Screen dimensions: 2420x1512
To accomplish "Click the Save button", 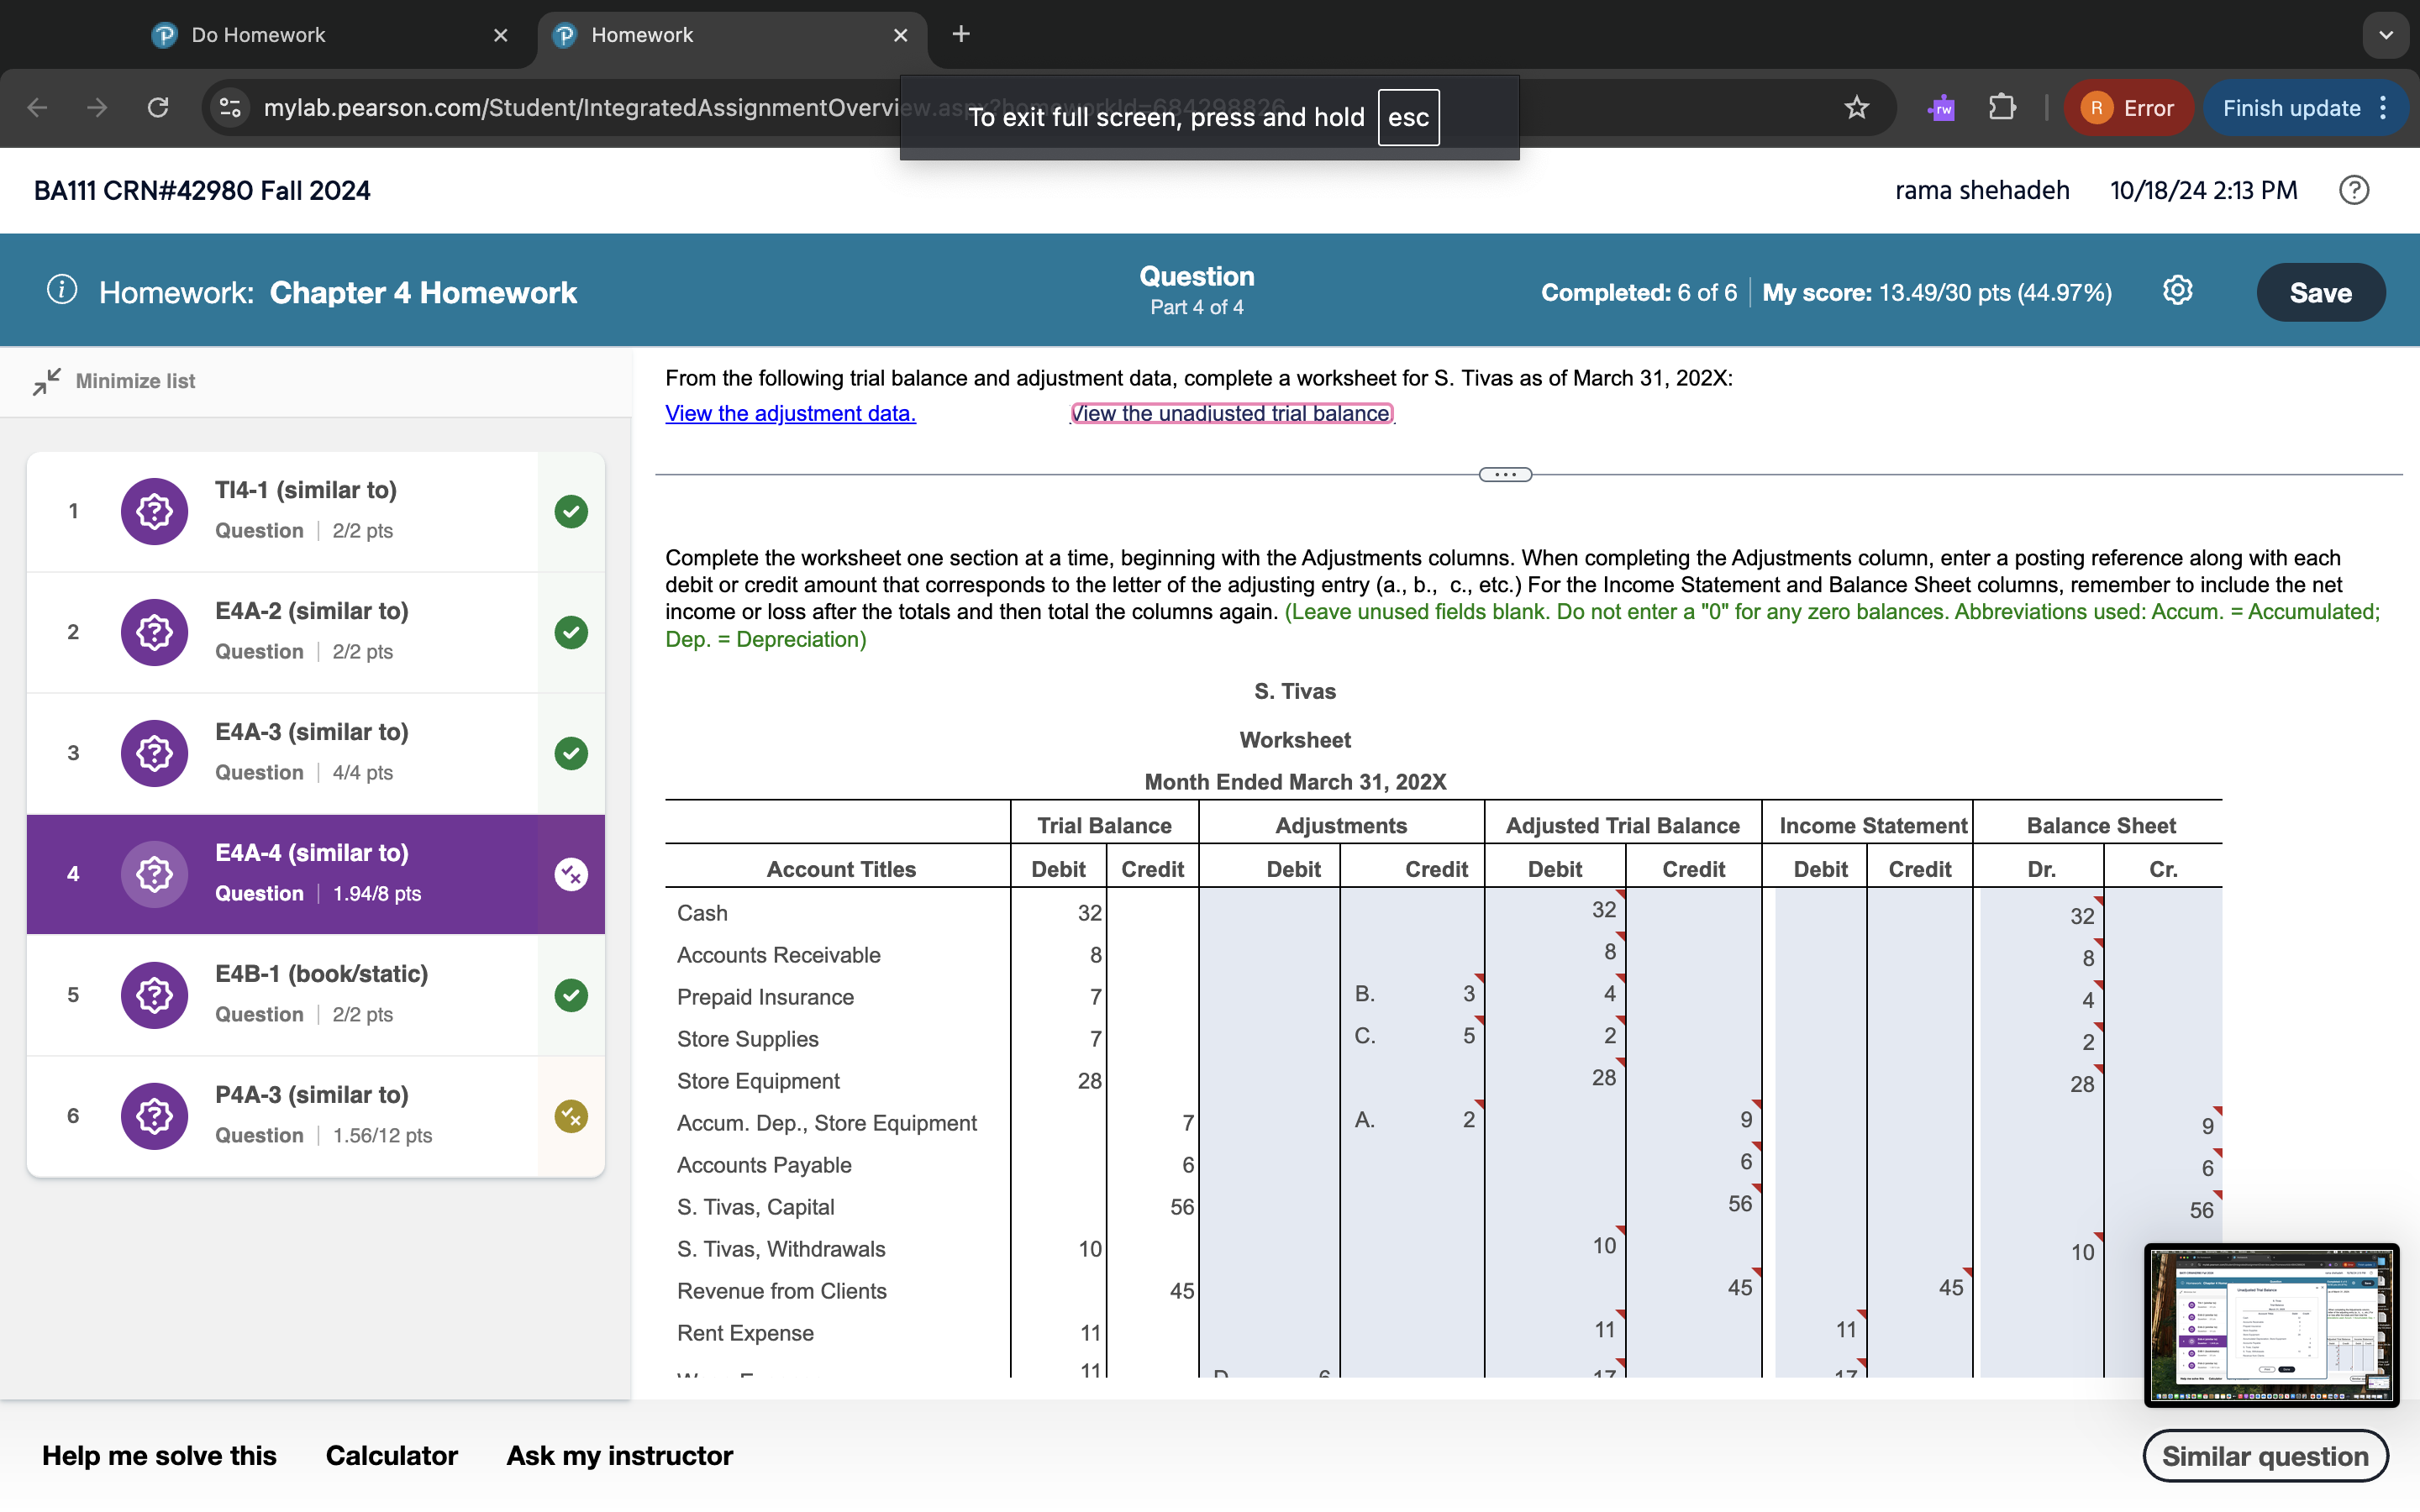I will pyautogui.click(x=2320, y=293).
